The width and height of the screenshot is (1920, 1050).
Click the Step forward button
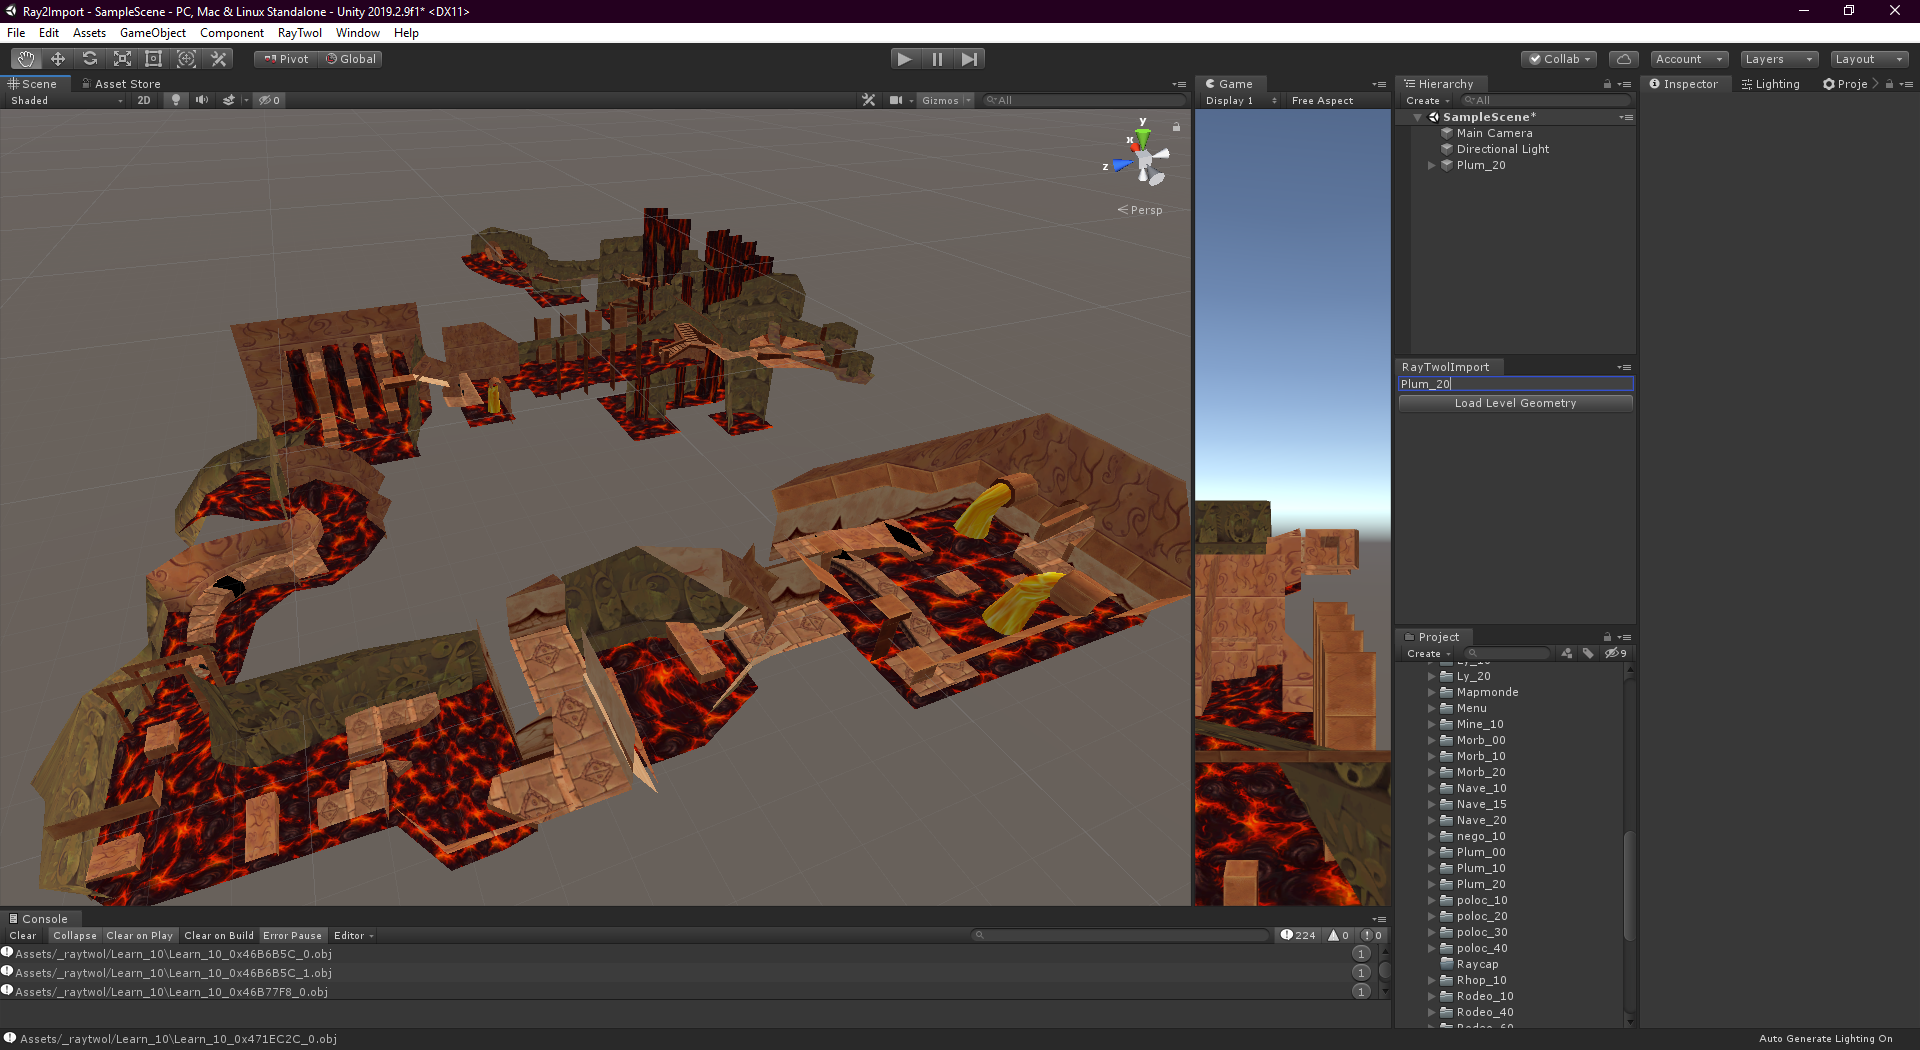tap(969, 59)
